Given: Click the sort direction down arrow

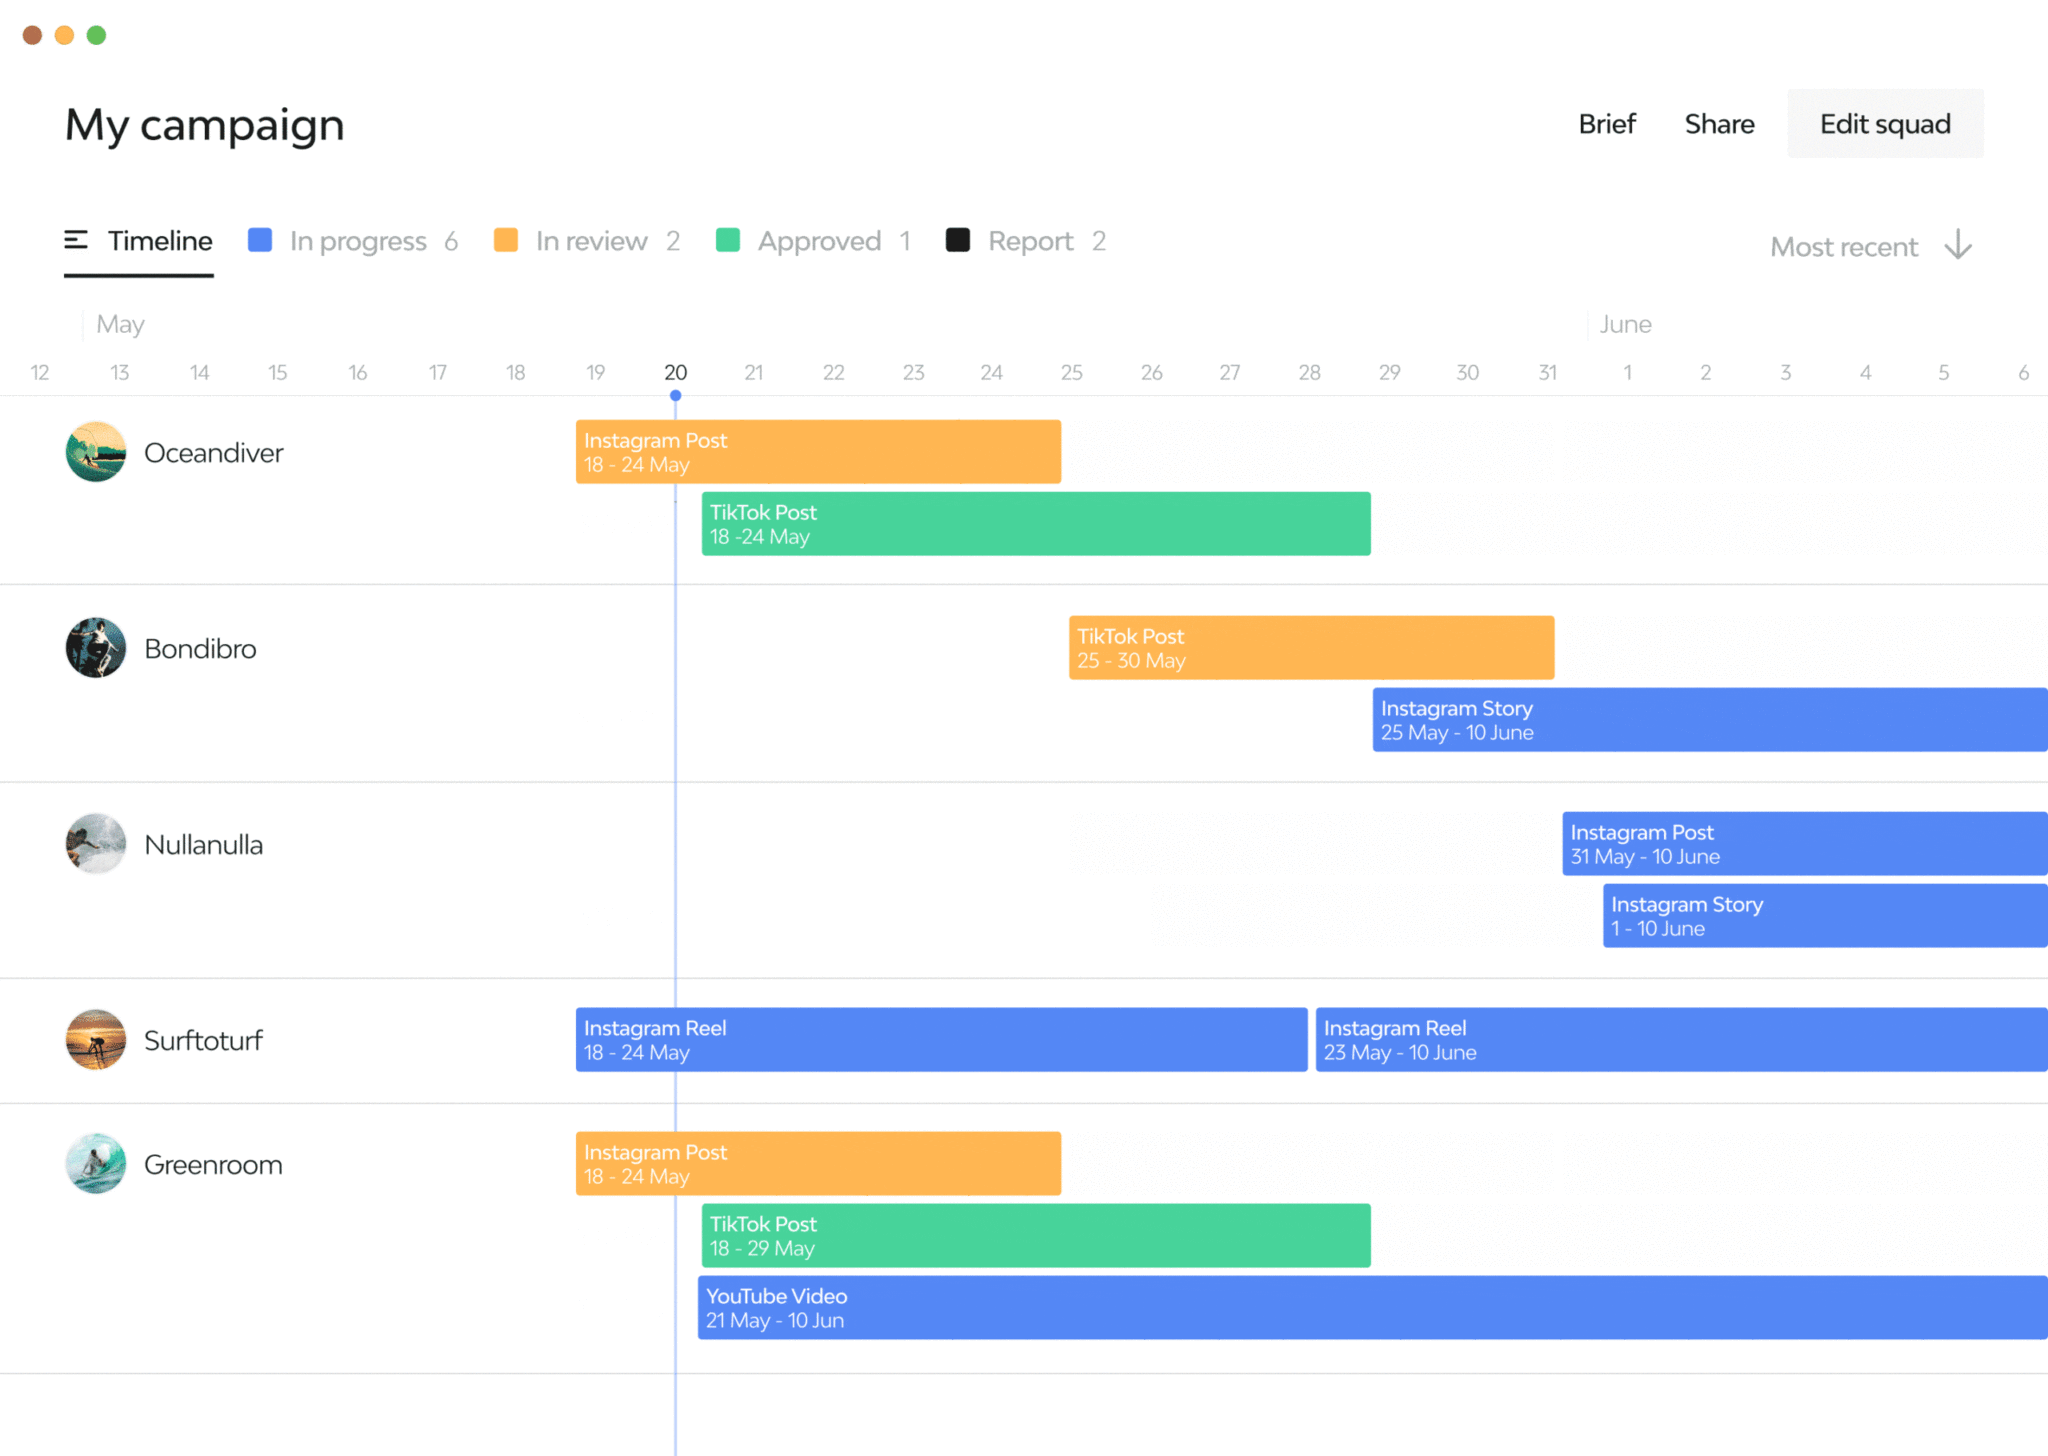Looking at the screenshot, I should (x=1958, y=246).
